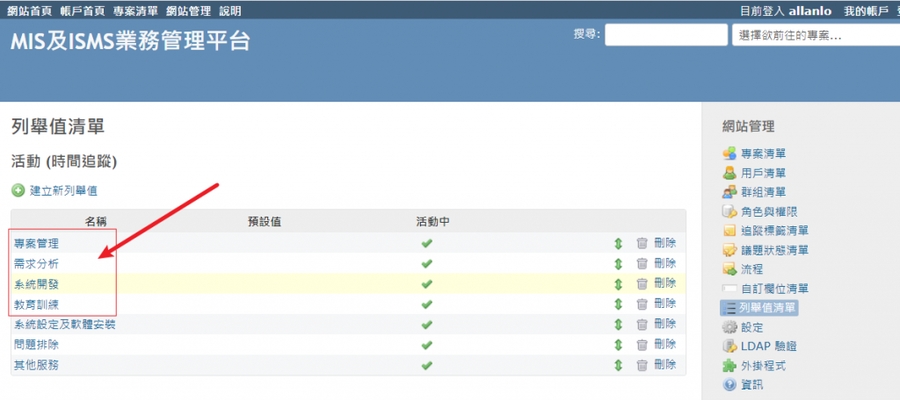Open 網站管理 in the top menu
900x400 pixels.
click(x=188, y=10)
